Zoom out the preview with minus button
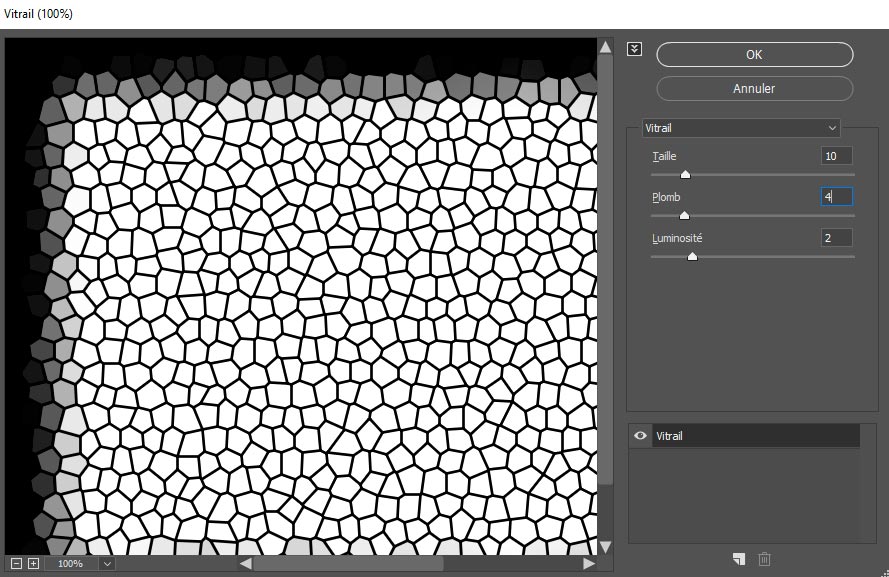889x577 pixels. coord(16,564)
